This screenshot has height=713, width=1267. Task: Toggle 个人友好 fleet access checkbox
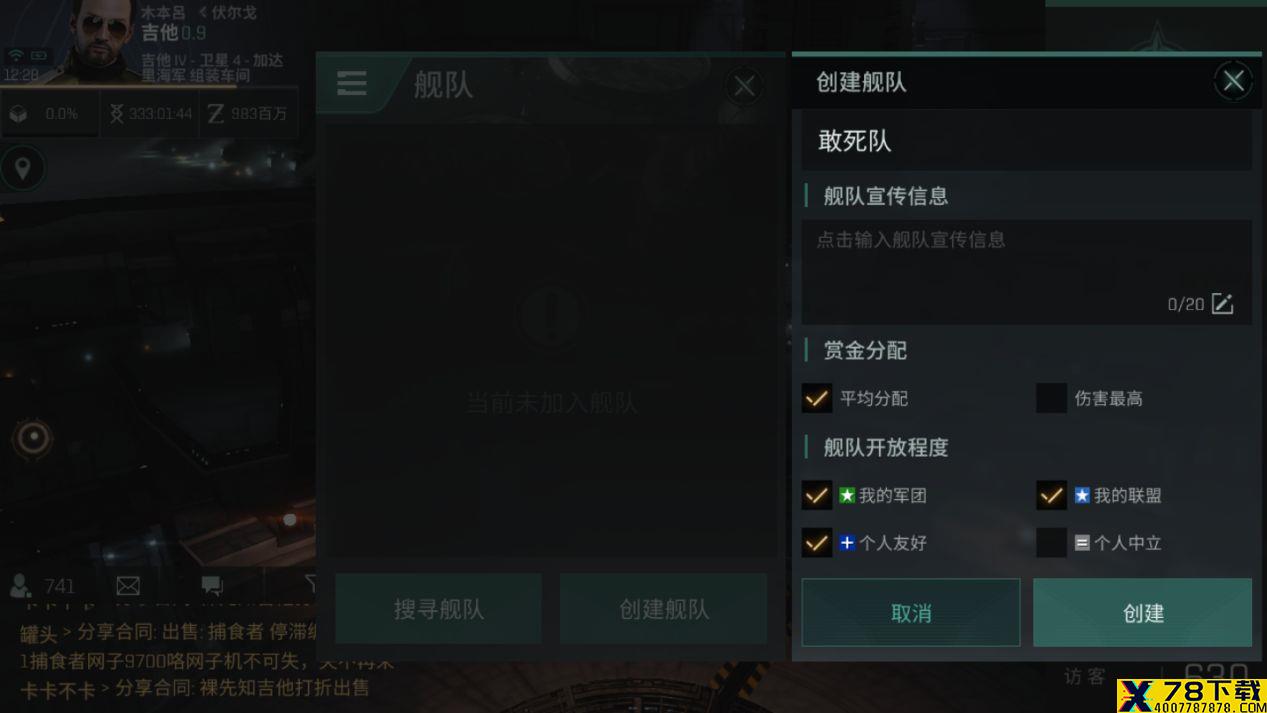click(x=817, y=543)
